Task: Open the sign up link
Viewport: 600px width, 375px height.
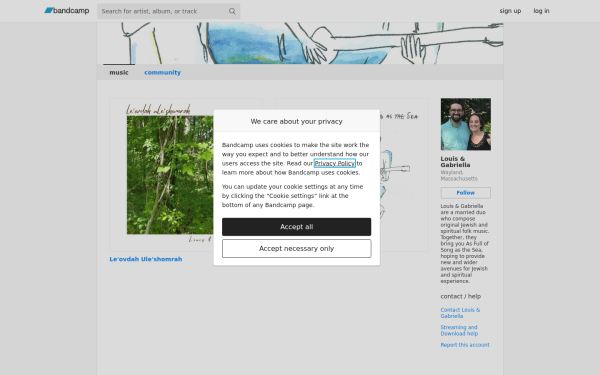Action: (510, 11)
